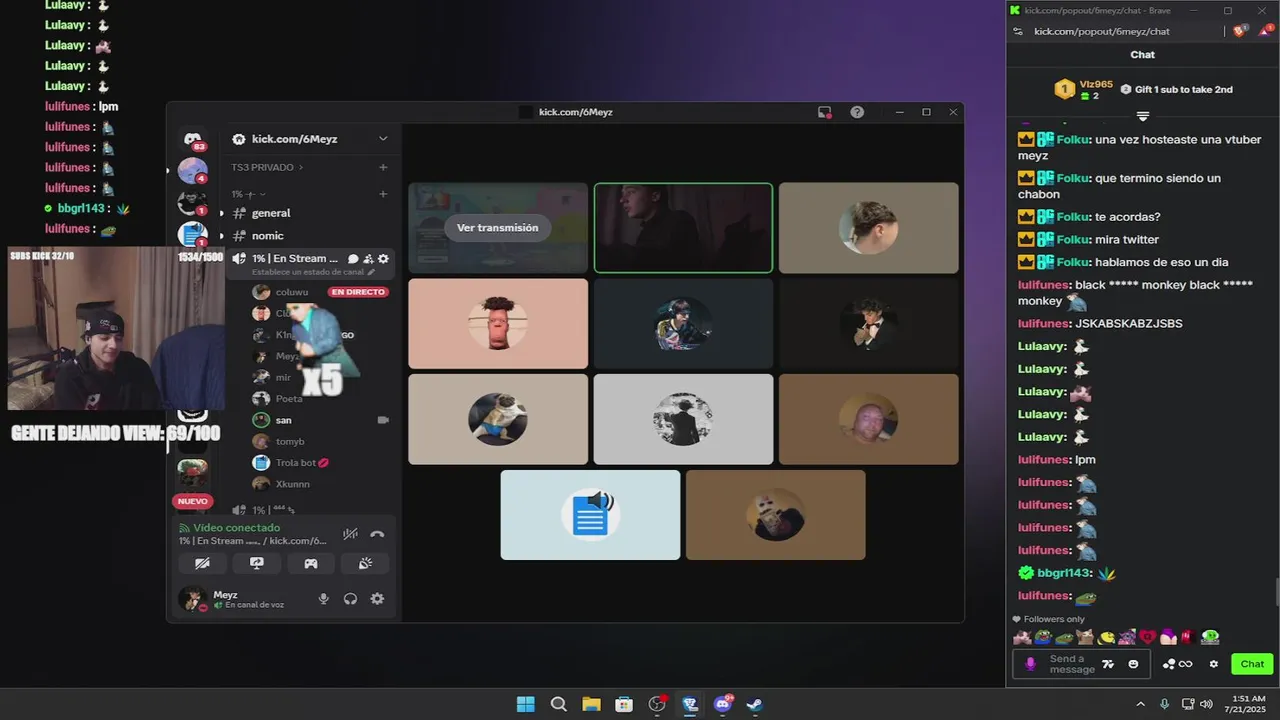Collapse the 1% category chevron
This screenshot has width=1280, height=720.
(262, 194)
